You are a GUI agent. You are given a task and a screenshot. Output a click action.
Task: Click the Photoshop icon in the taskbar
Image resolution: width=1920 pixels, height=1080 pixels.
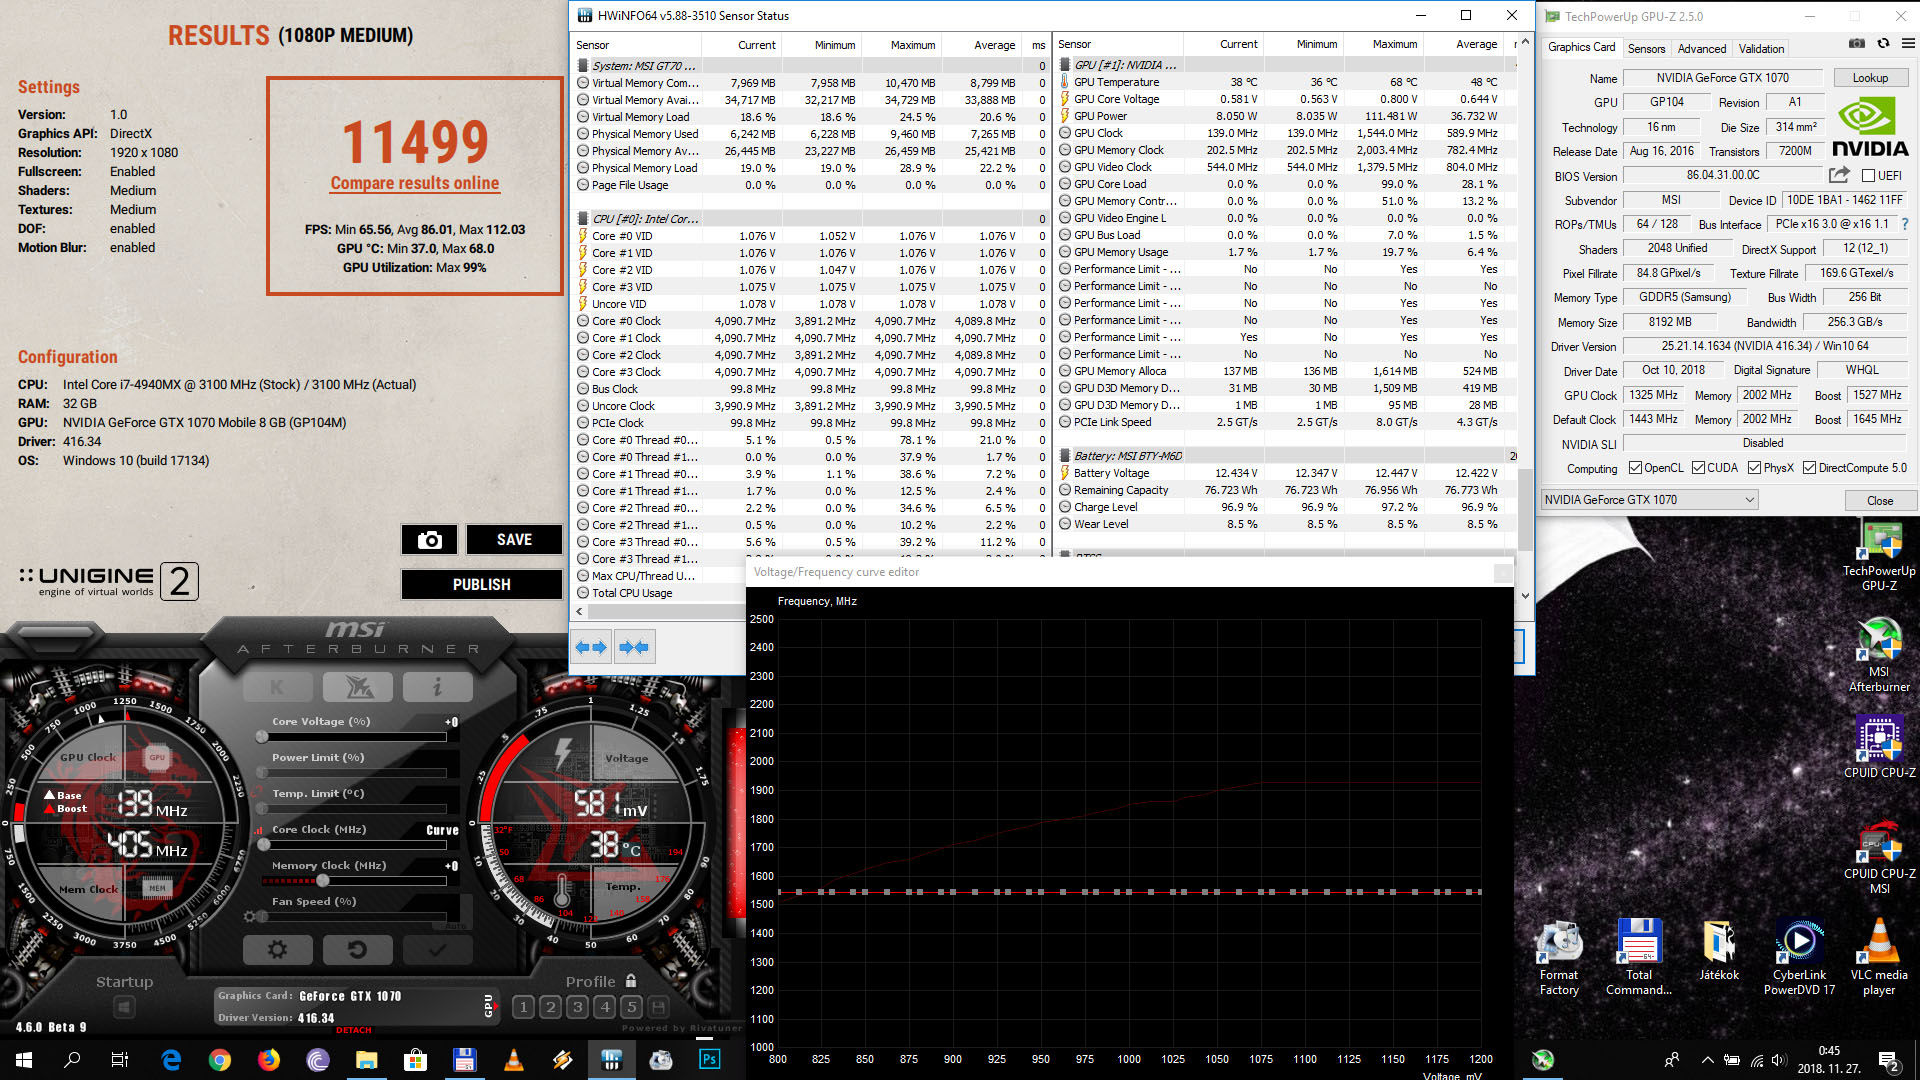pyautogui.click(x=710, y=1060)
